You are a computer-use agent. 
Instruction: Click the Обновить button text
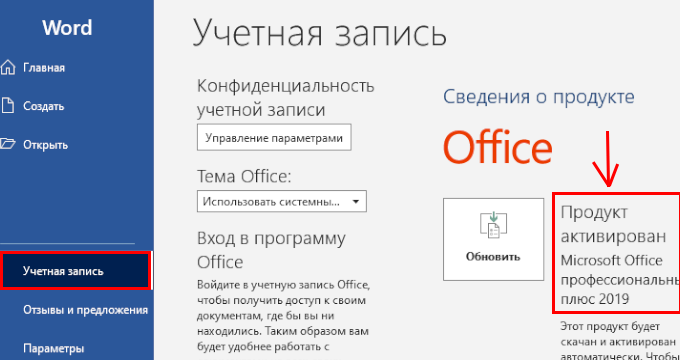(493, 256)
